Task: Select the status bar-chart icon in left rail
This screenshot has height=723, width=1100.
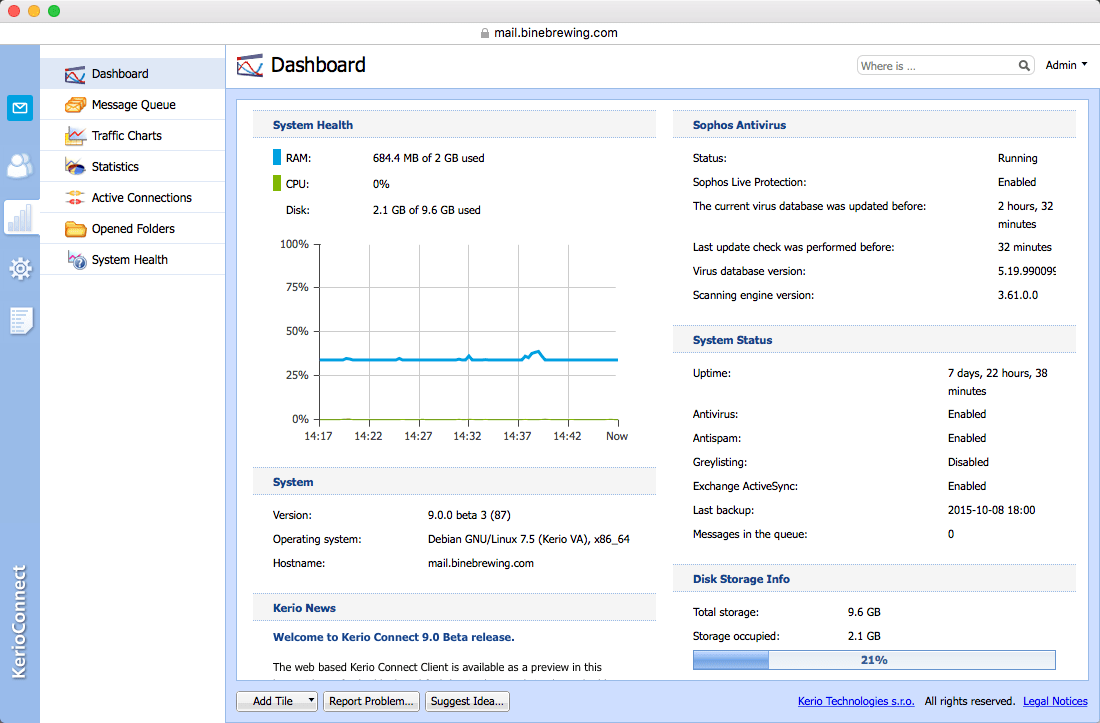Action: point(20,217)
